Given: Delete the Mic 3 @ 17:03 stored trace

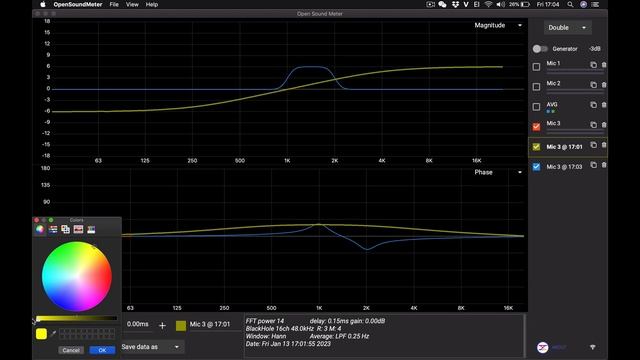Looking at the screenshot, I should click(x=604, y=165).
